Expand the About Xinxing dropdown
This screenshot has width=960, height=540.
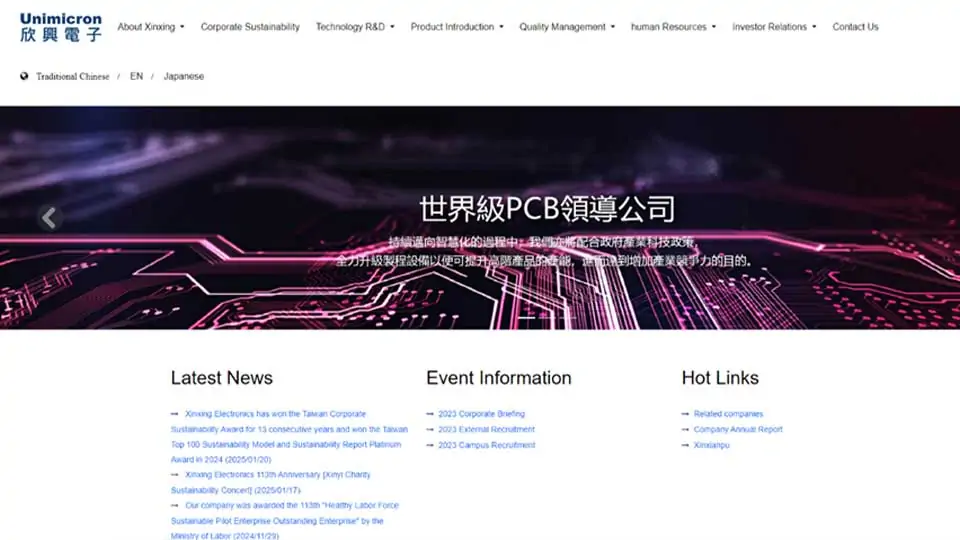(x=150, y=27)
